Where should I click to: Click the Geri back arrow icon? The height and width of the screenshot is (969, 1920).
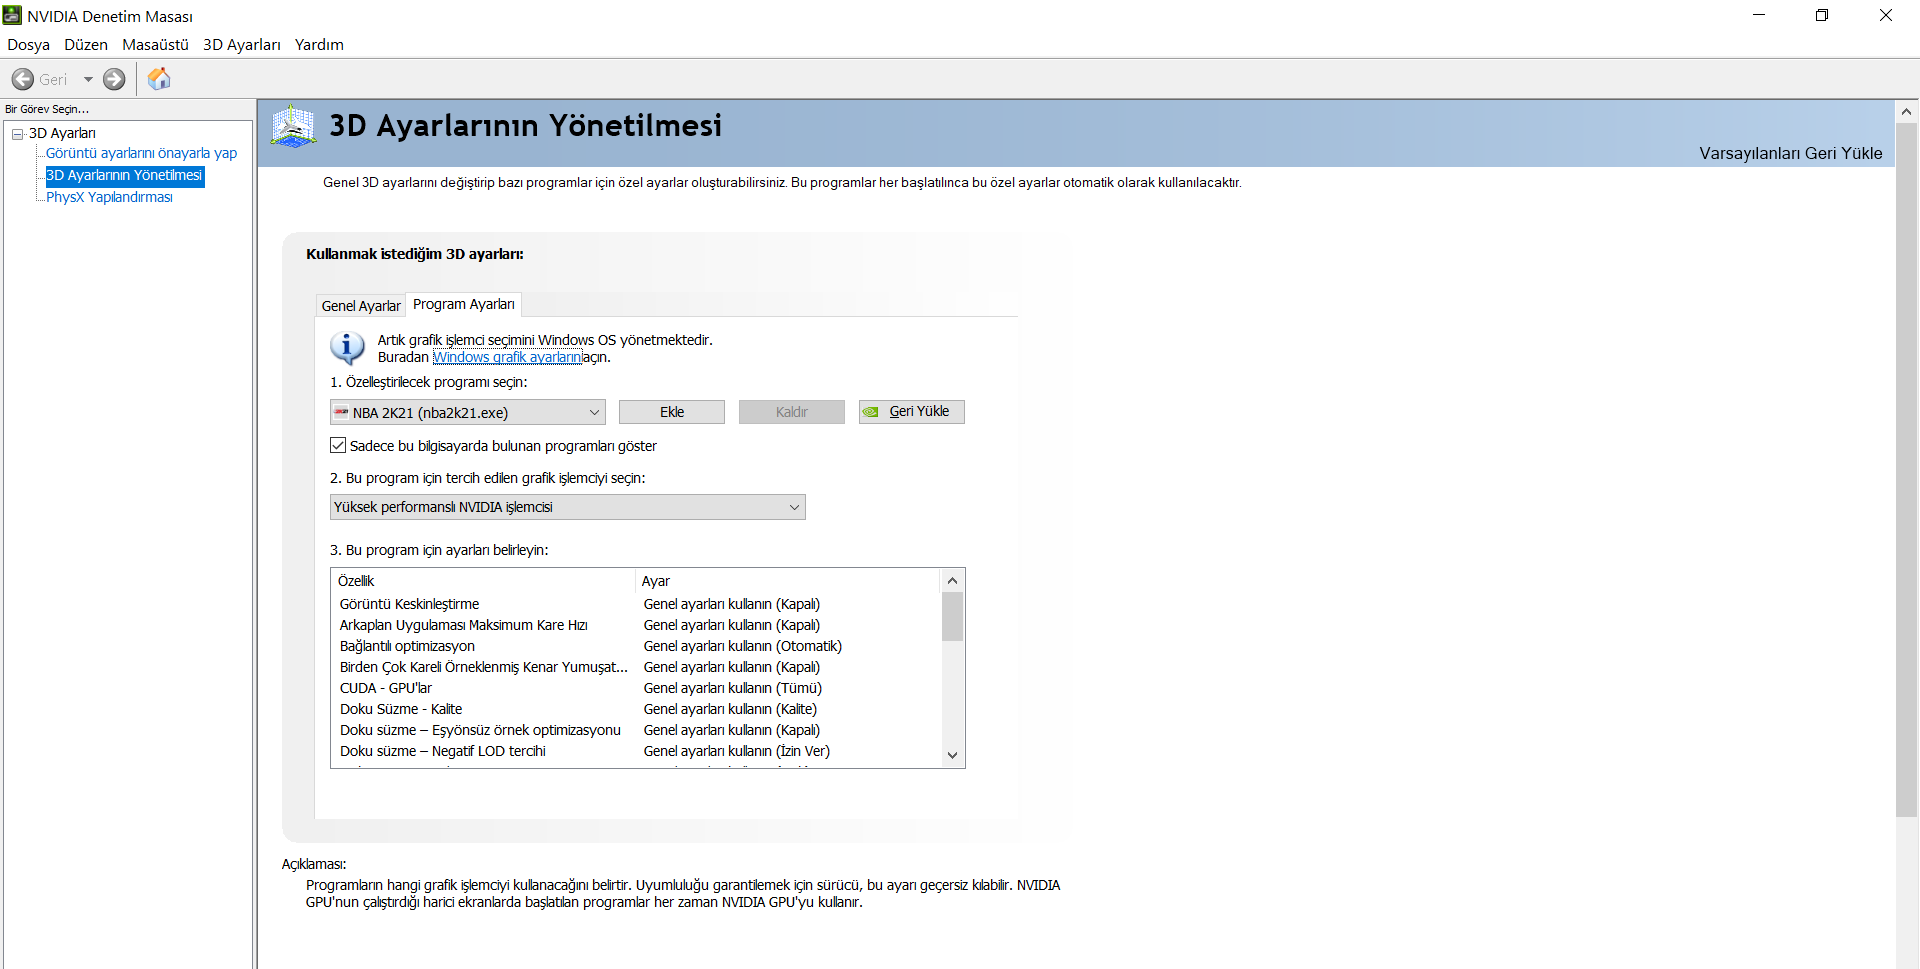click(23, 79)
